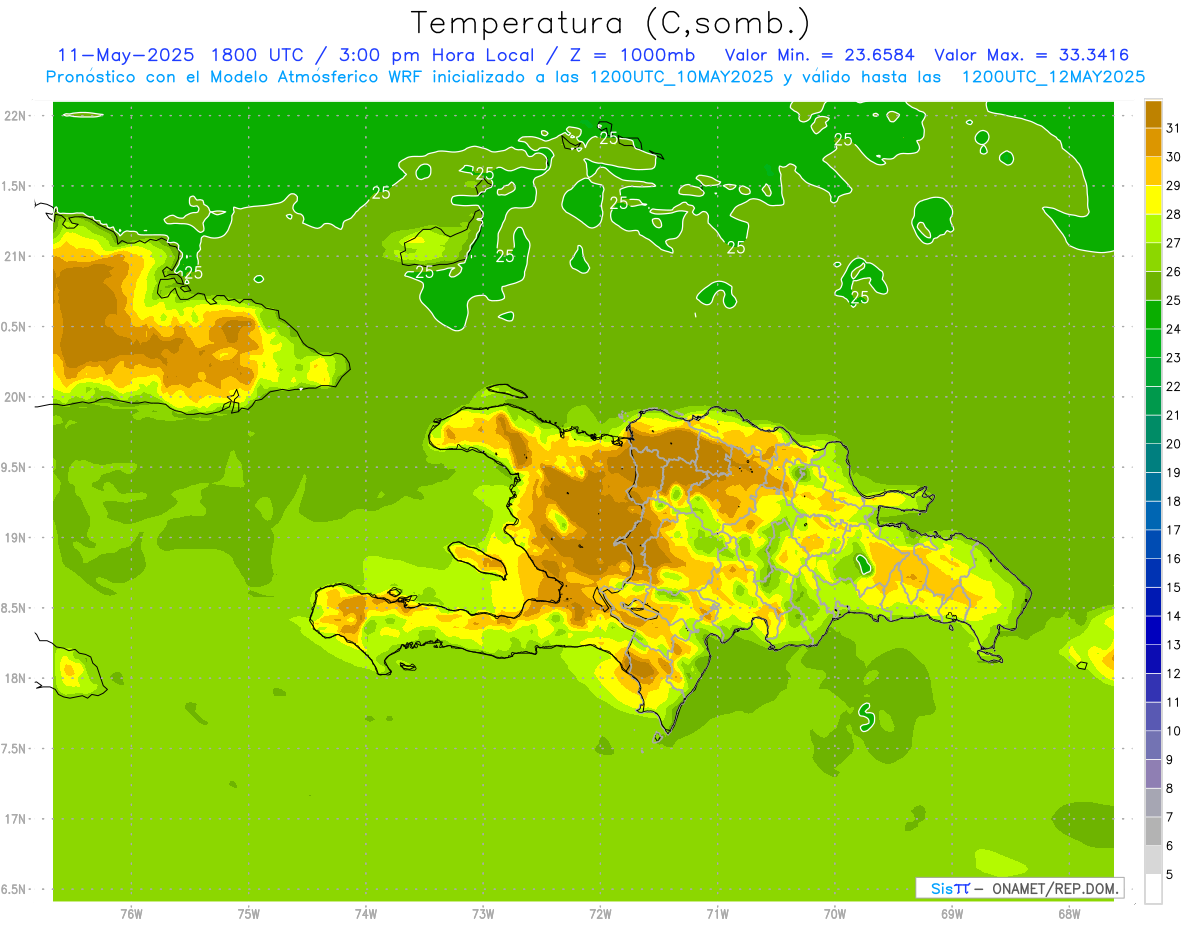Click legend value '5' on the colorbar
Screen dimensions: 1200x927
pos(1169,874)
